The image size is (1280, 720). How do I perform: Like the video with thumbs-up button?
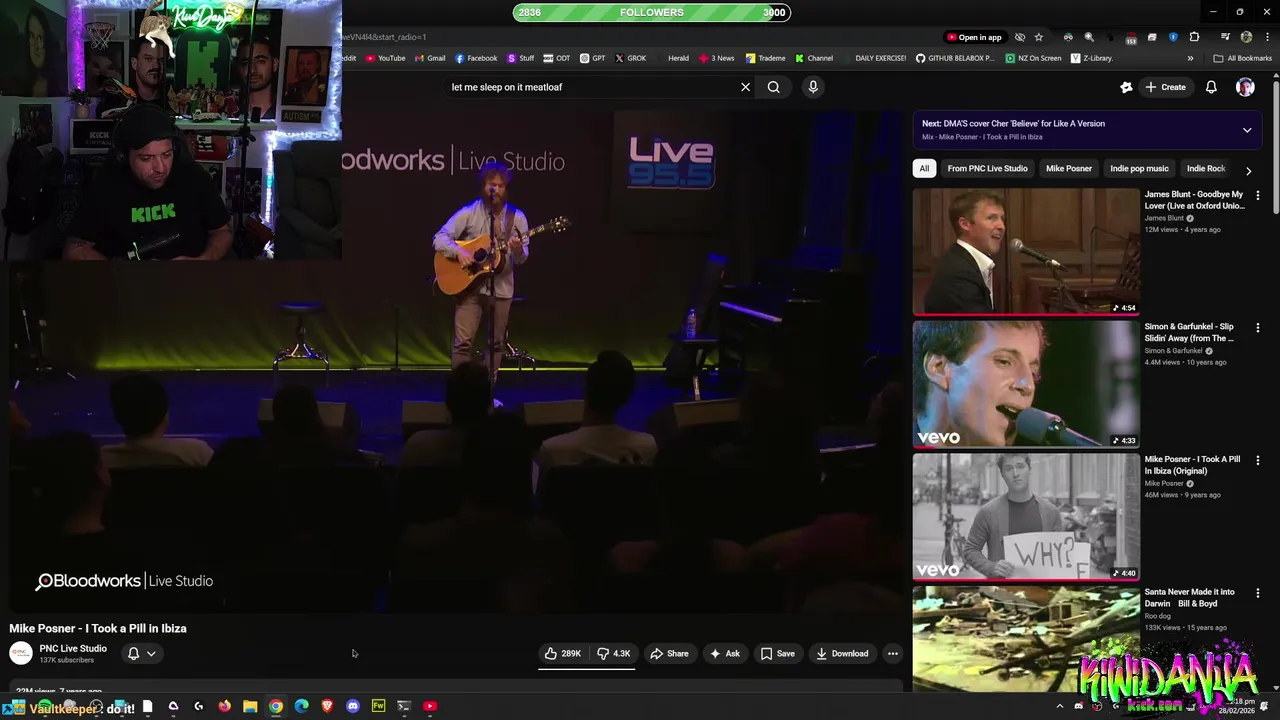click(563, 653)
